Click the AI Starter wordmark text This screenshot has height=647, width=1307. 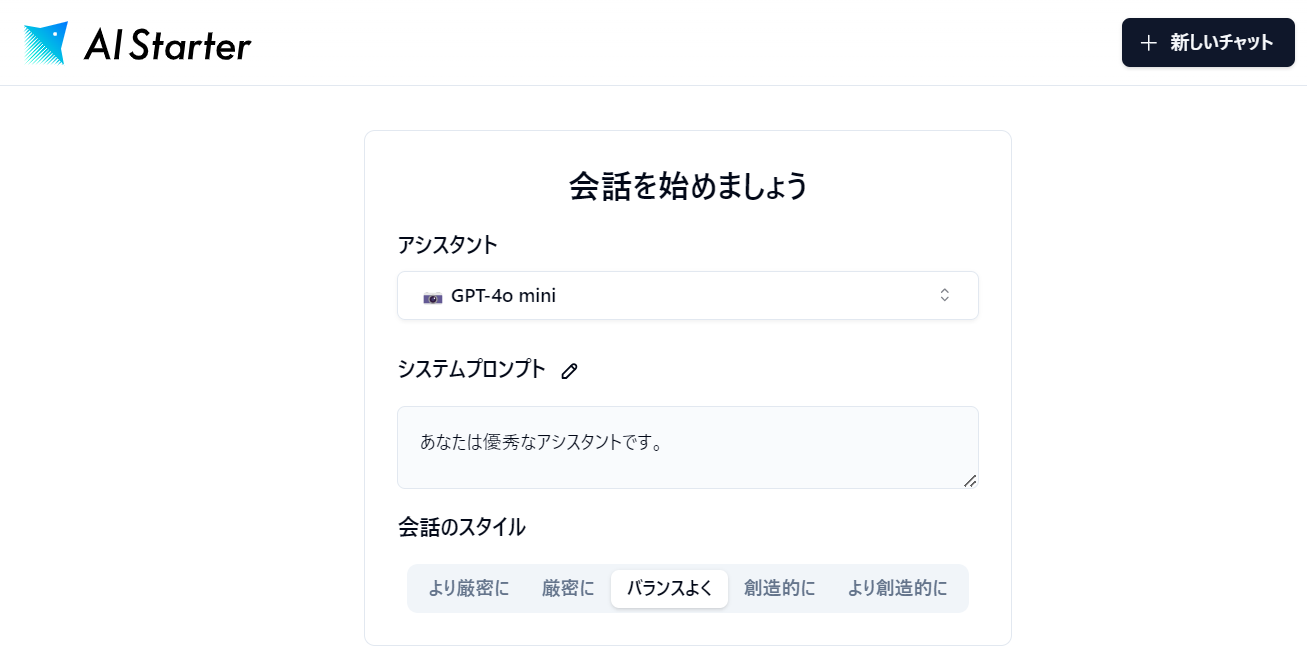click(x=167, y=44)
